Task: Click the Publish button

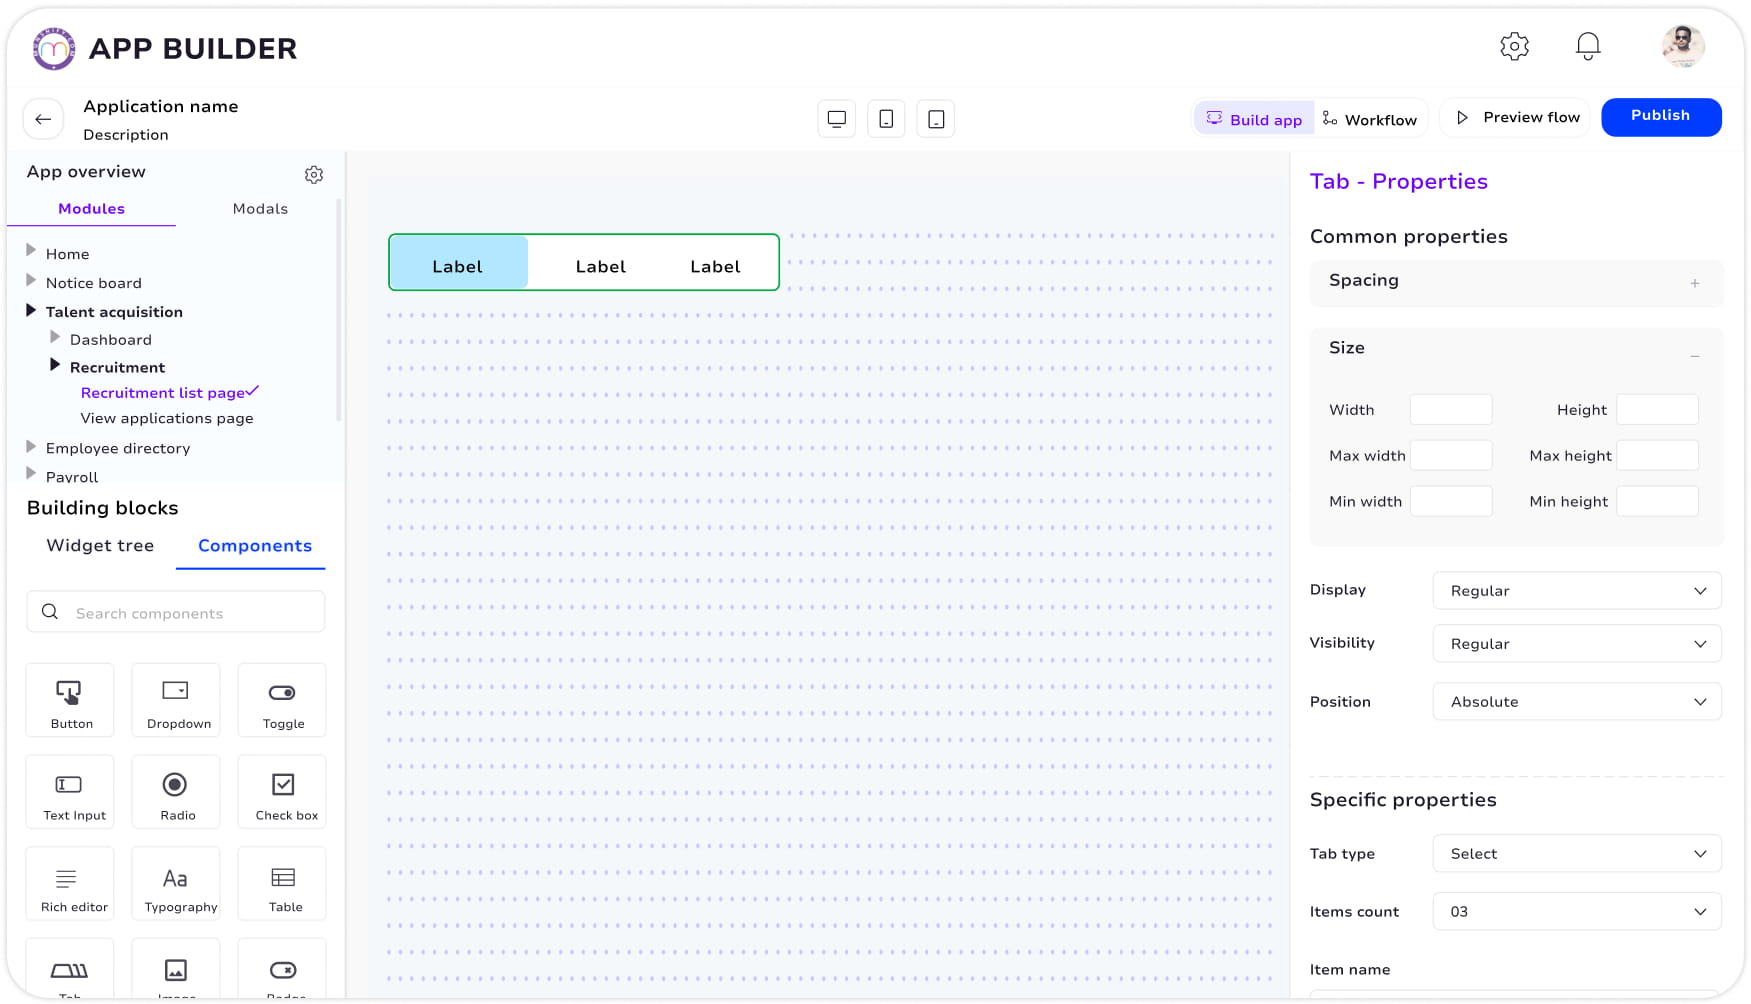Action: (x=1661, y=117)
